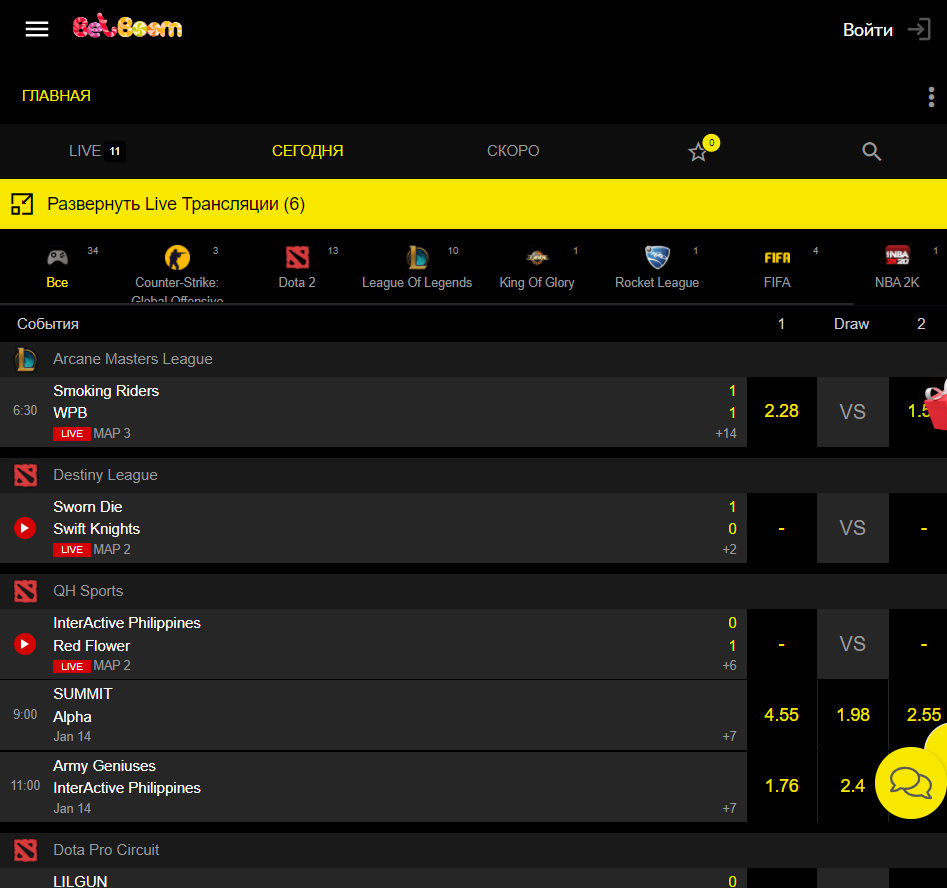Click Destiny League Dota icon

(25, 475)
